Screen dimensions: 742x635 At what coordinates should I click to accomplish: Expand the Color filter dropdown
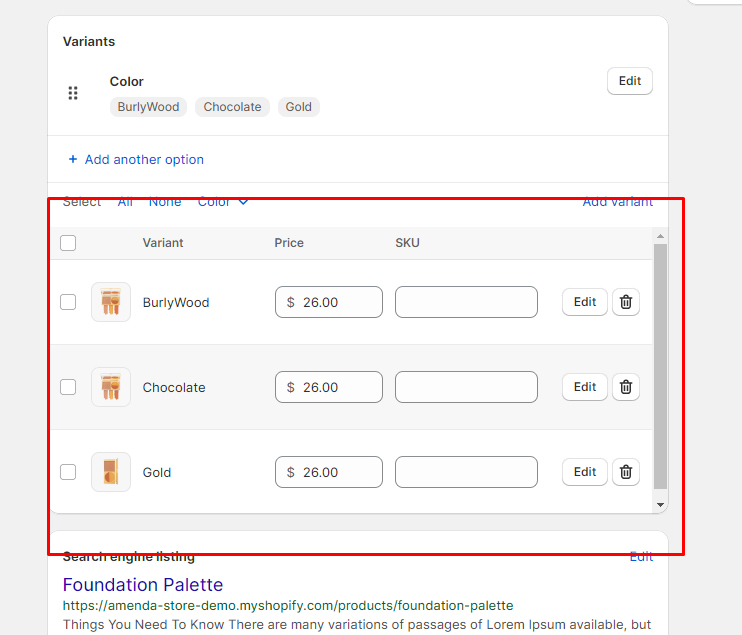pyautogui.click(x=223, y=202)
